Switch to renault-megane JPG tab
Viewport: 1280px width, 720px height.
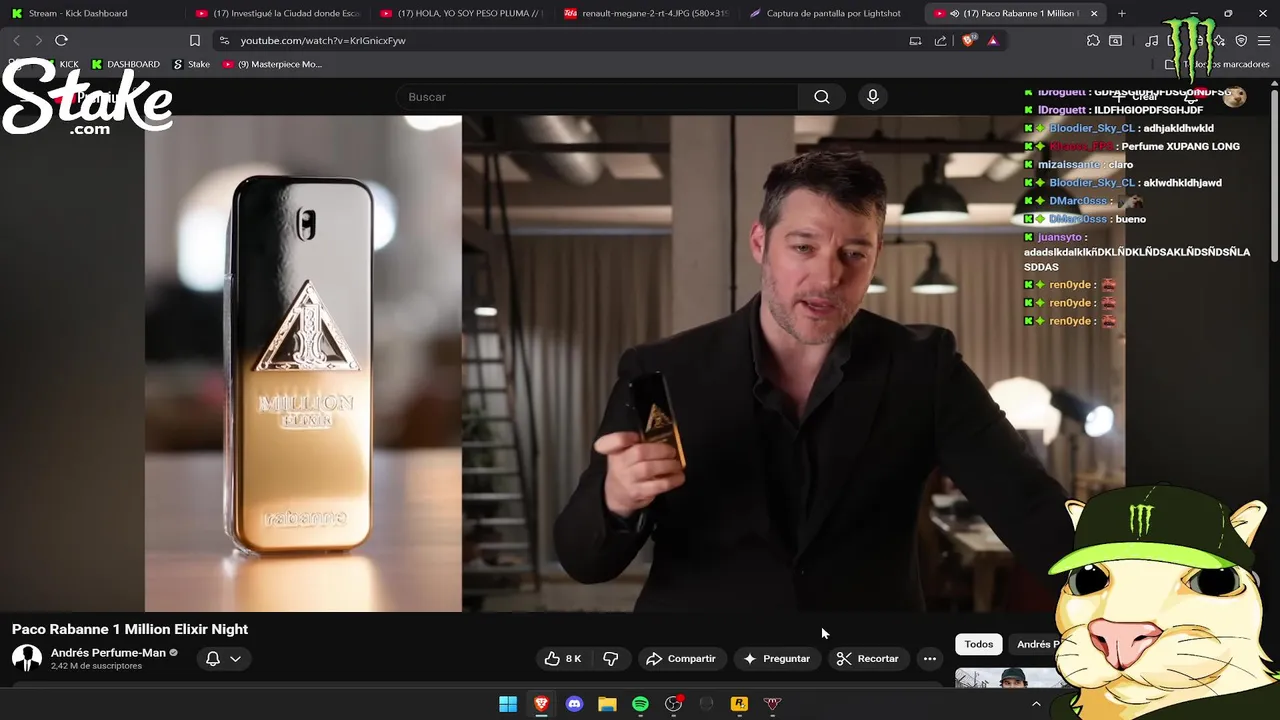[x=645, y=13]
